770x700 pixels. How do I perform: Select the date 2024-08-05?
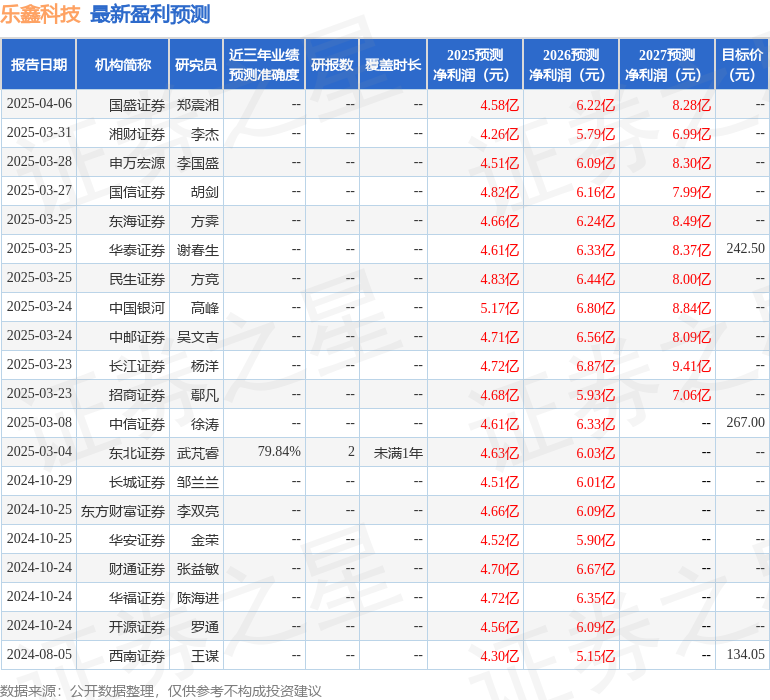pos(39,654)
